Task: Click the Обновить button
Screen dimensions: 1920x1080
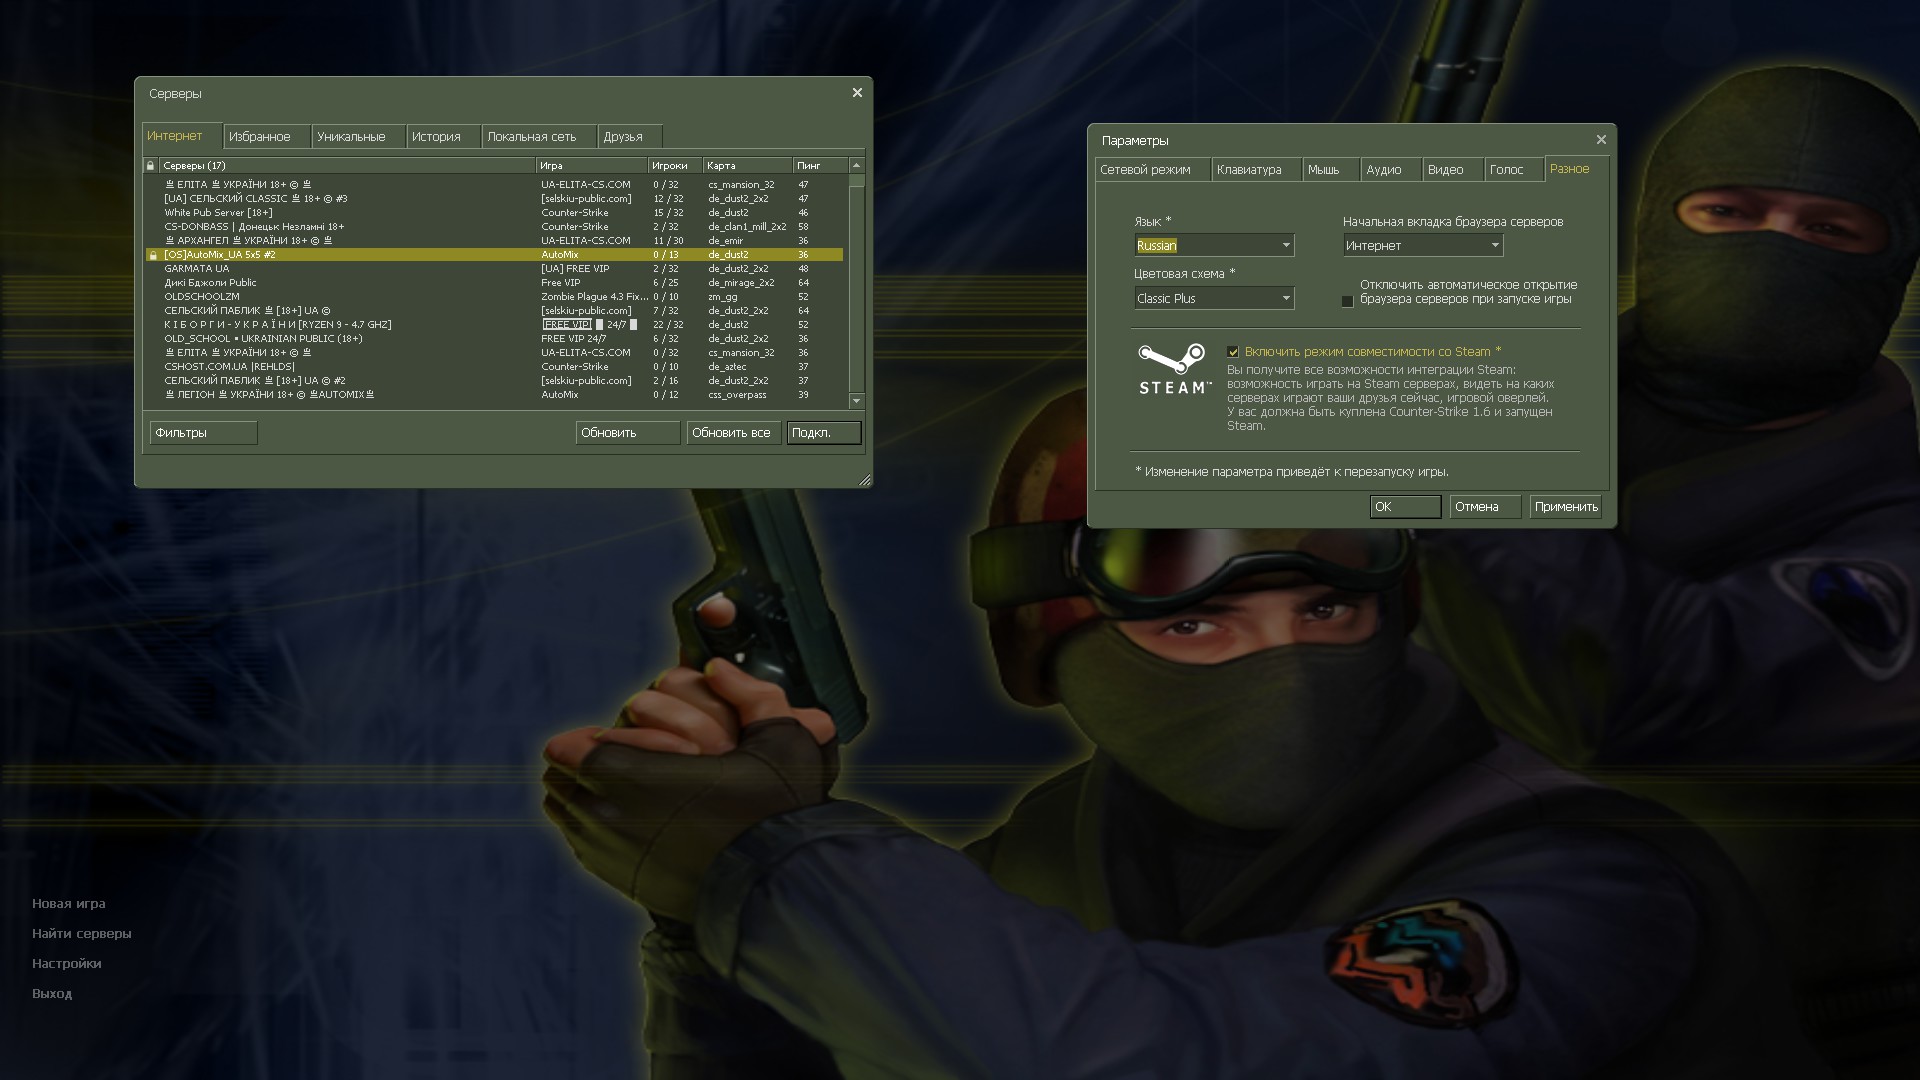Action: (x=628, y=432)
